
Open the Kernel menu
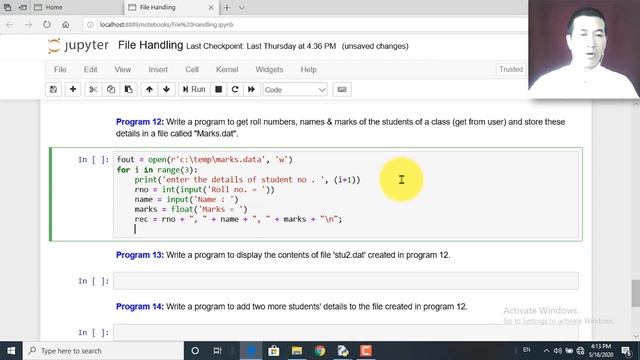pyautogui.click(x=227, y=69)
